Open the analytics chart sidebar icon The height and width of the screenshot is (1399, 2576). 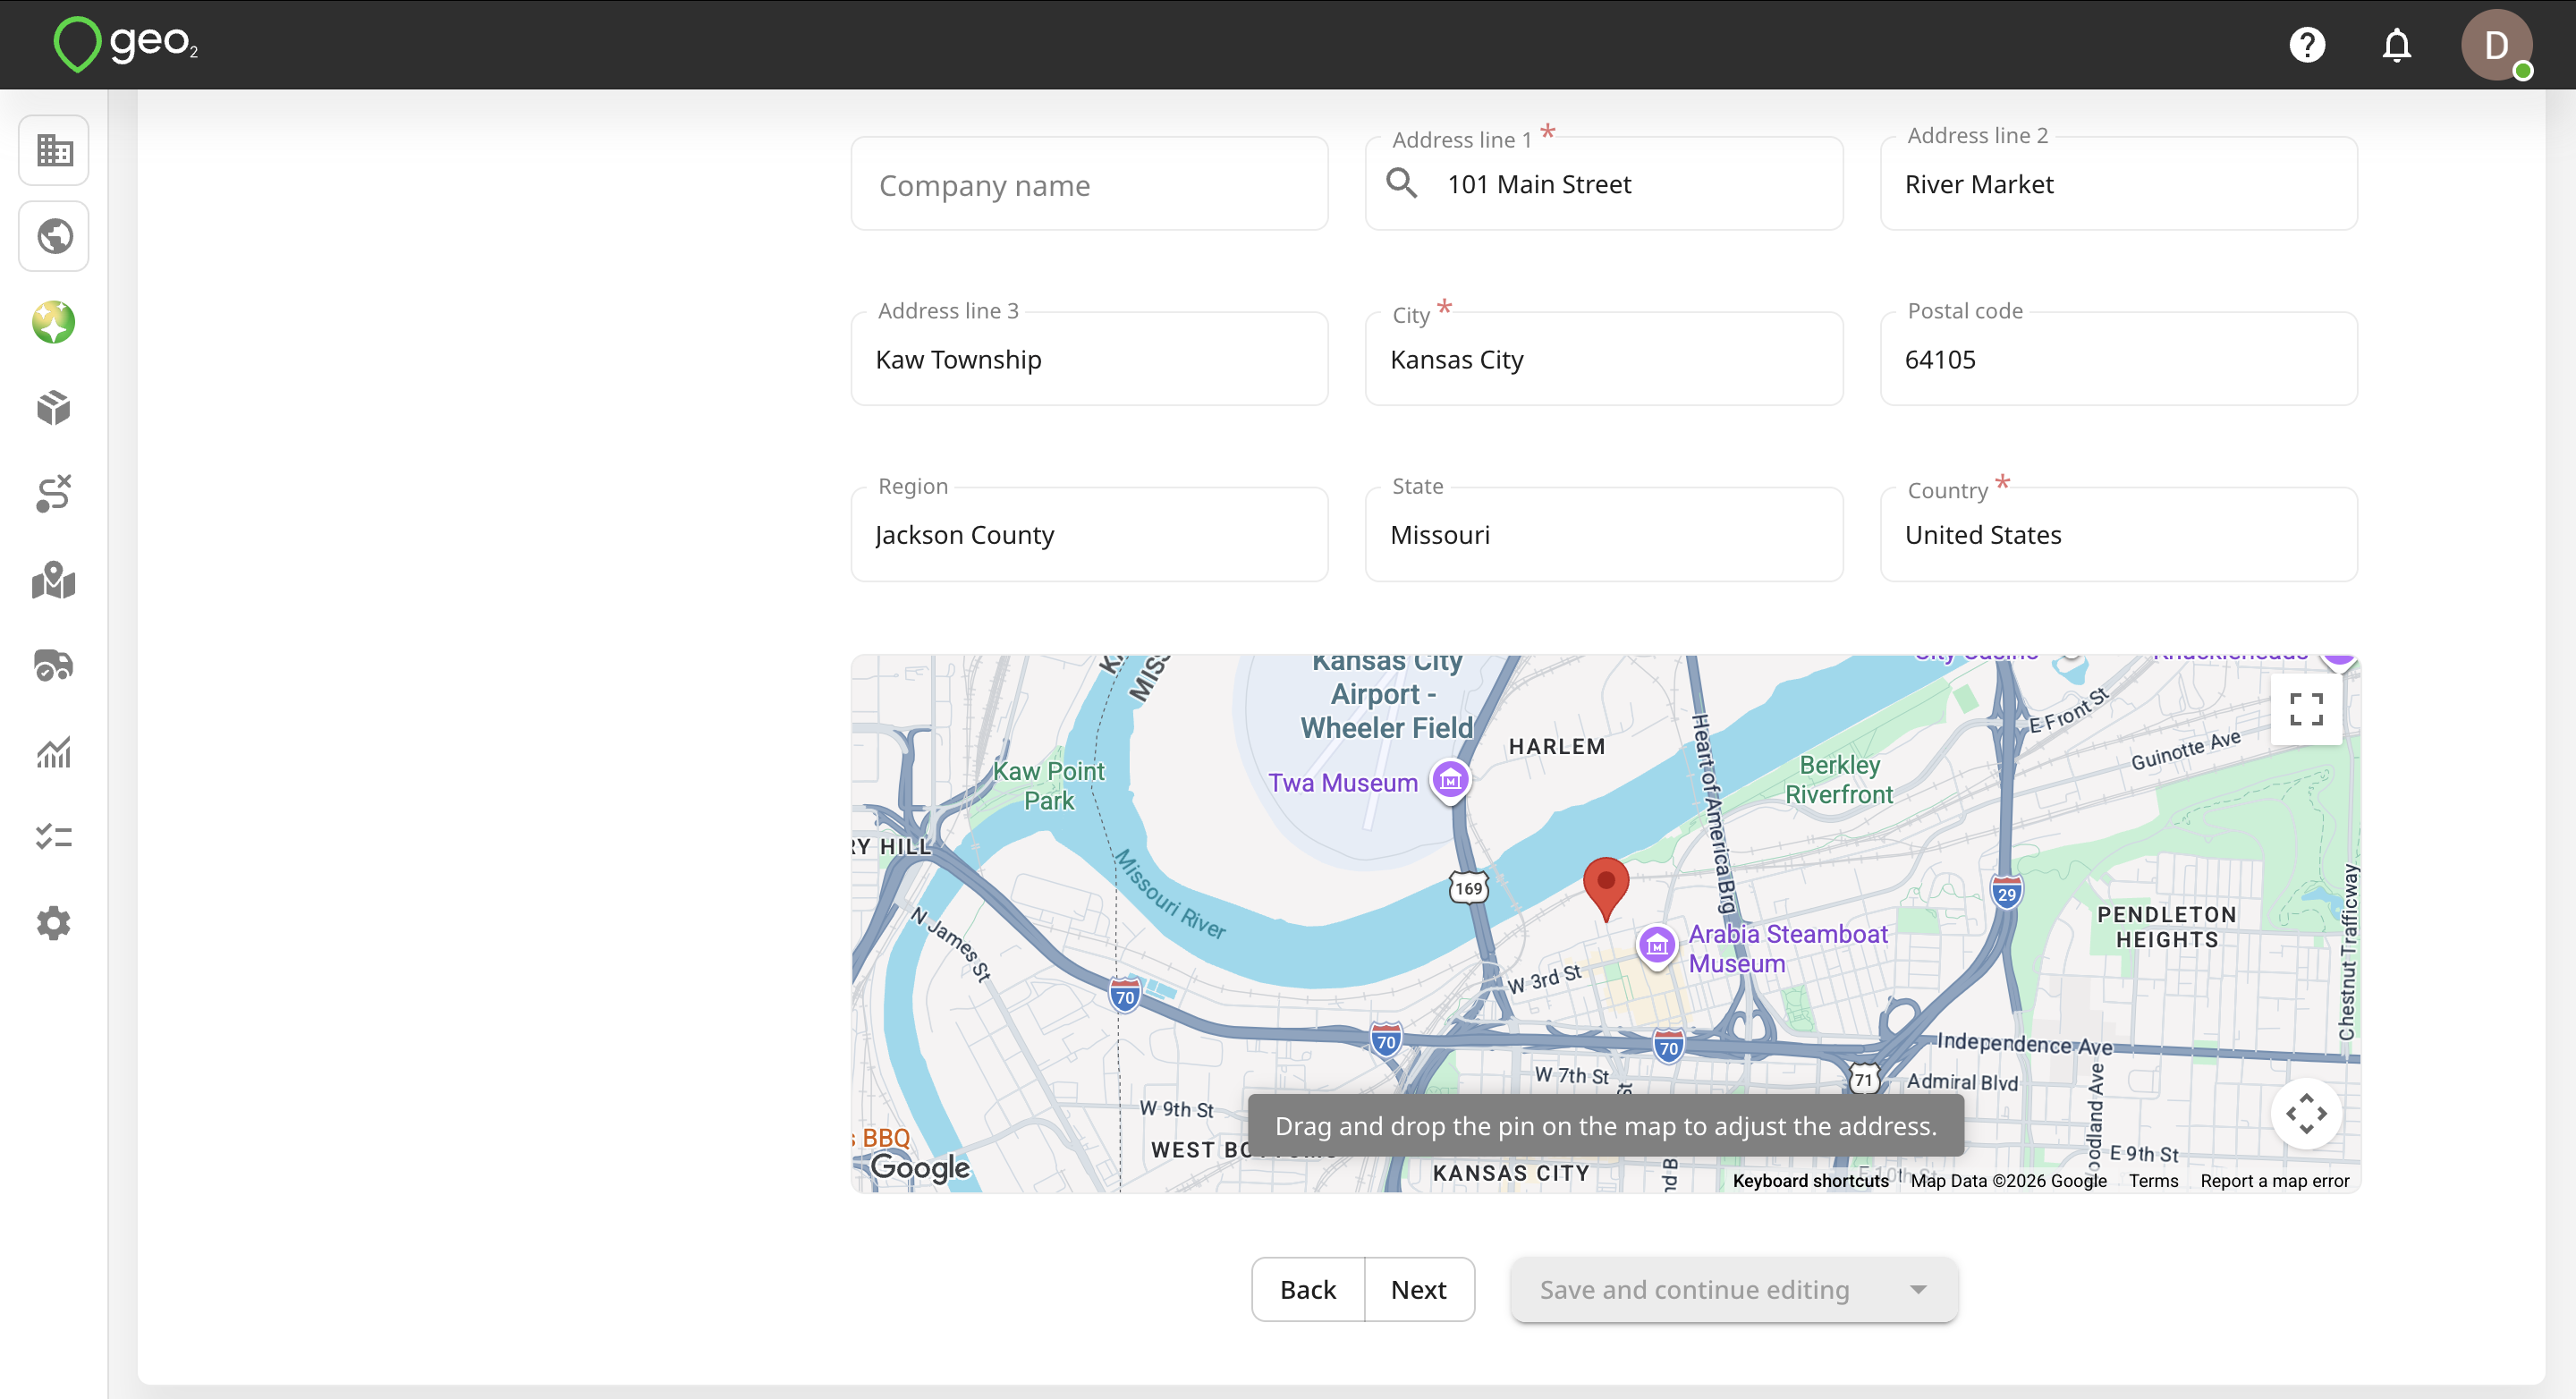(x=54, y=751)
